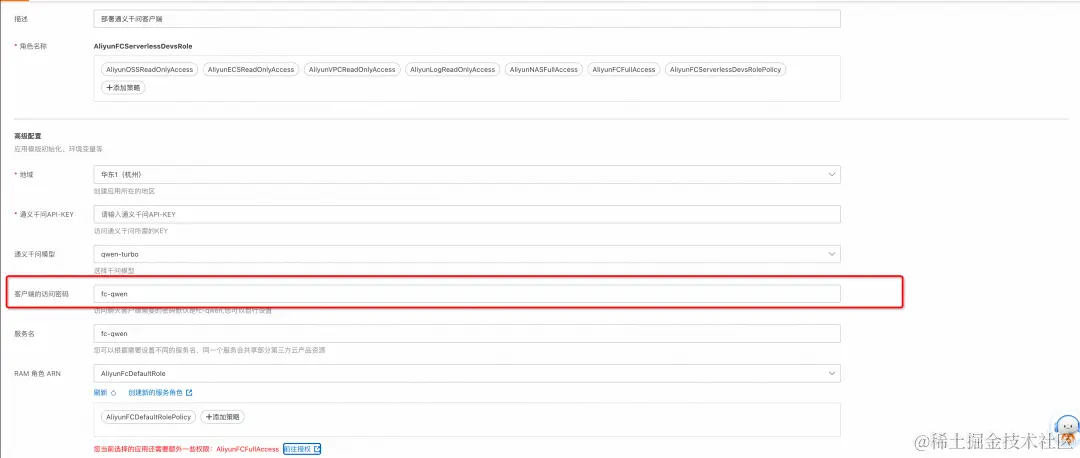Open the support assistant avatar icon

tap(1067, 428)
